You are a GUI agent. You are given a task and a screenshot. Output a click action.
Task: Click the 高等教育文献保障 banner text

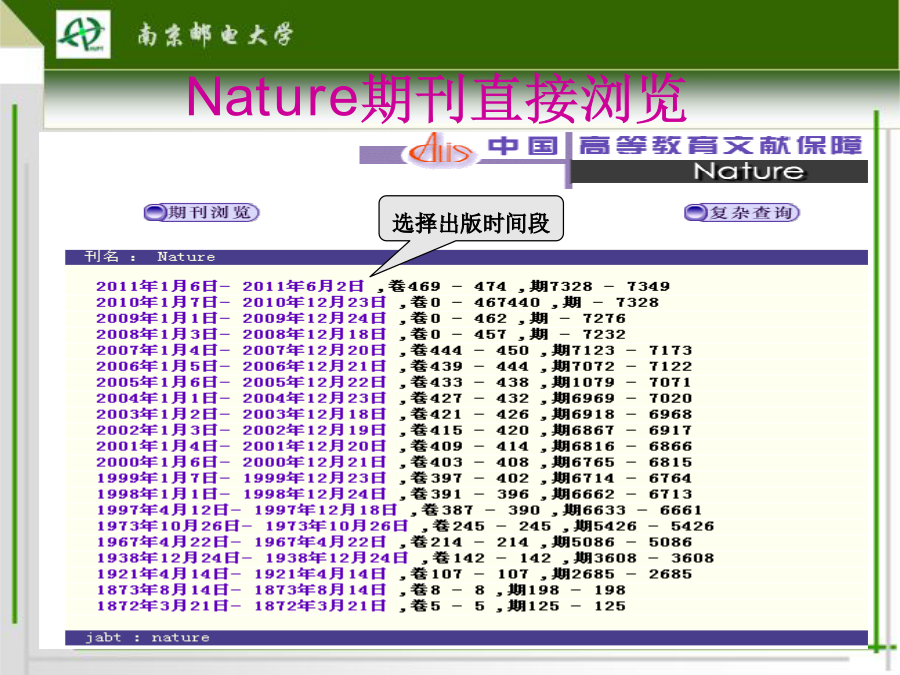(721, 146)
